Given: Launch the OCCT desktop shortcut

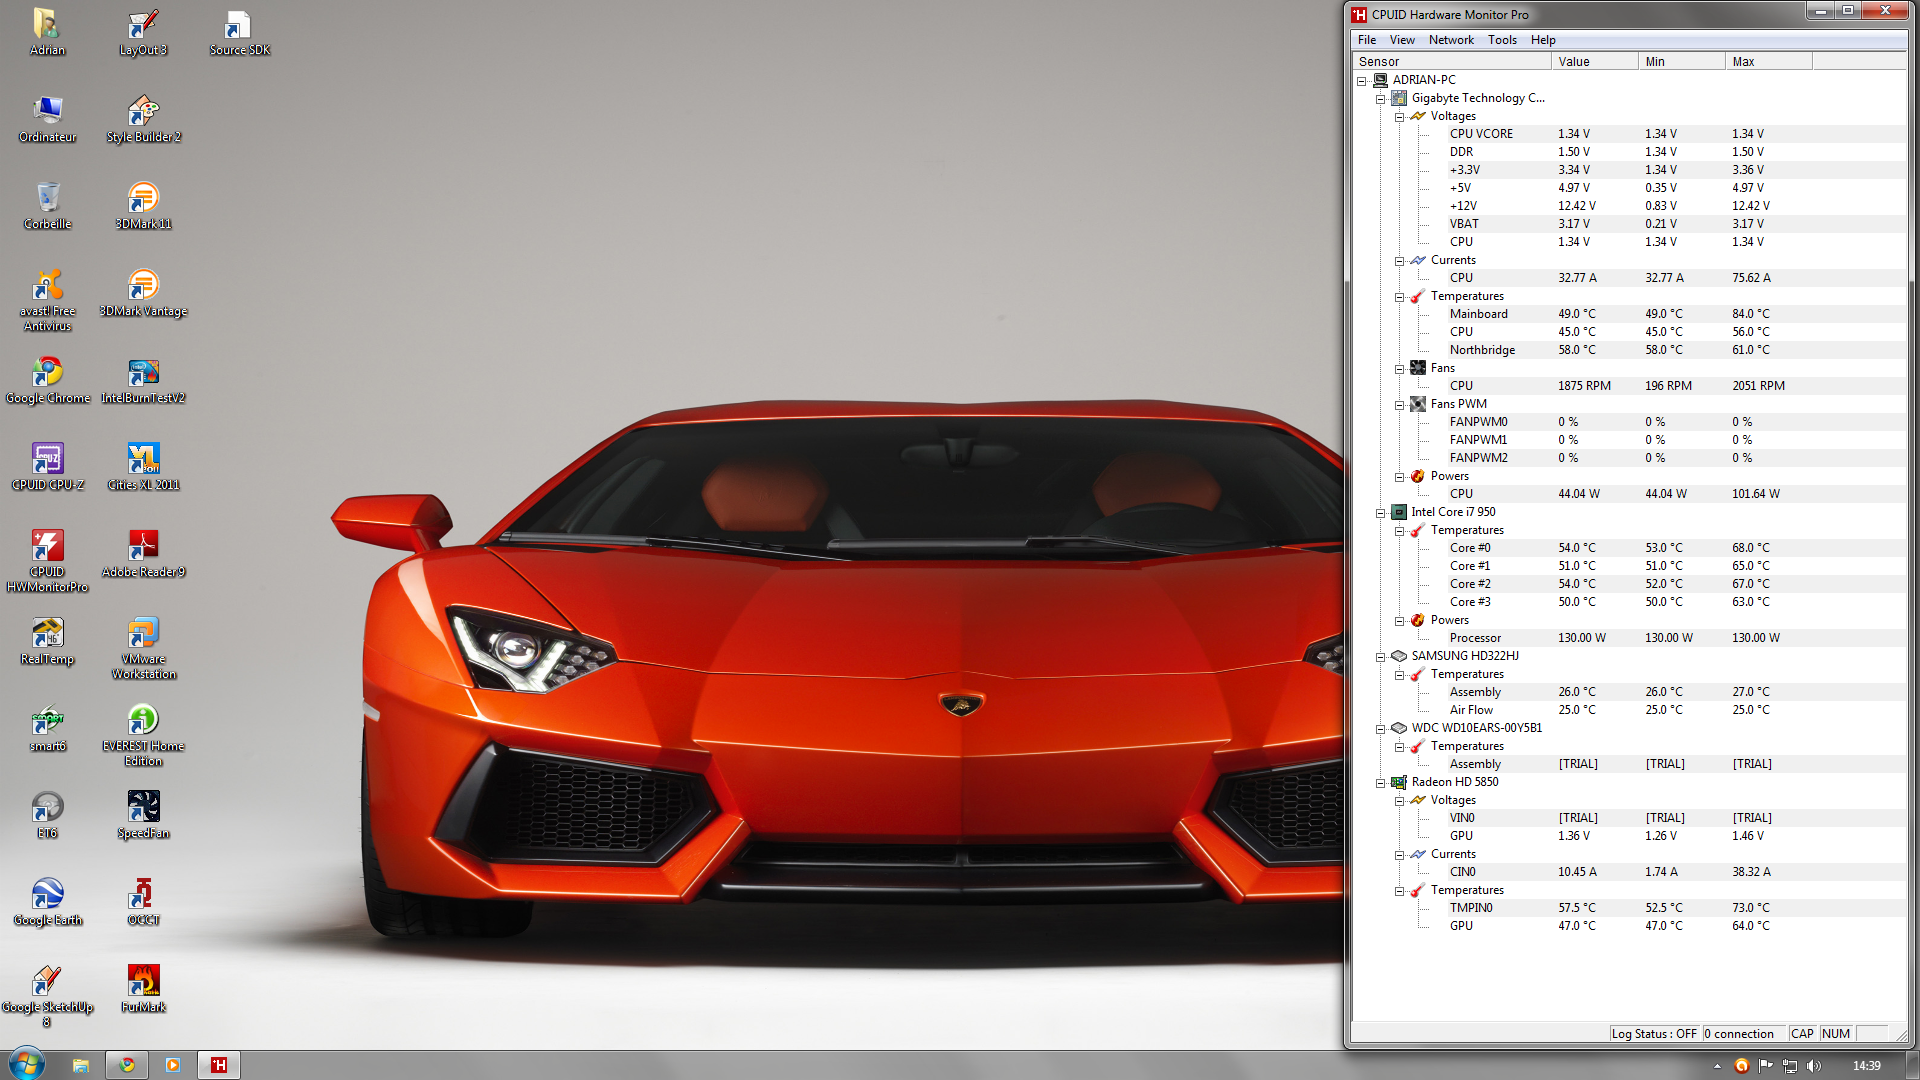Looking at the screenshot, I should click(x=143, y=894).
